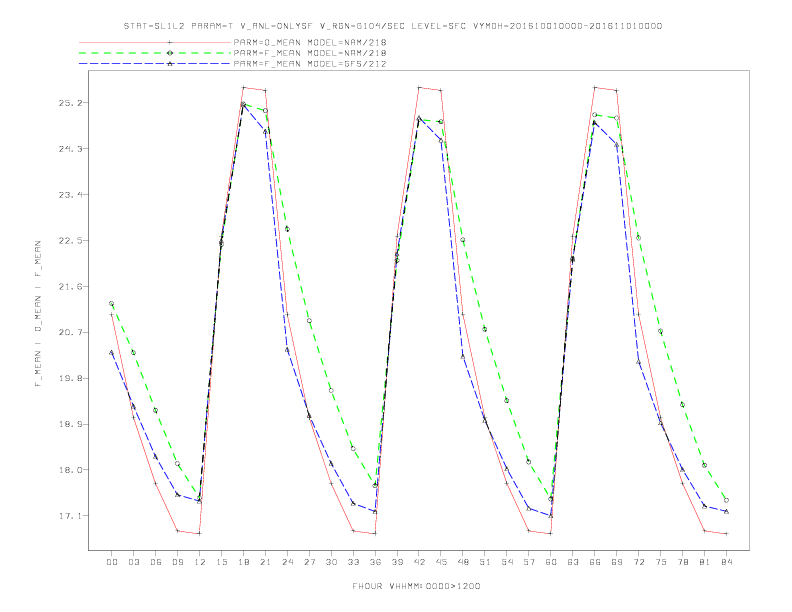Viewport: 792px width, 612px height.
Task: Click x-axis tick label 57
Action: tap(529, 562)
